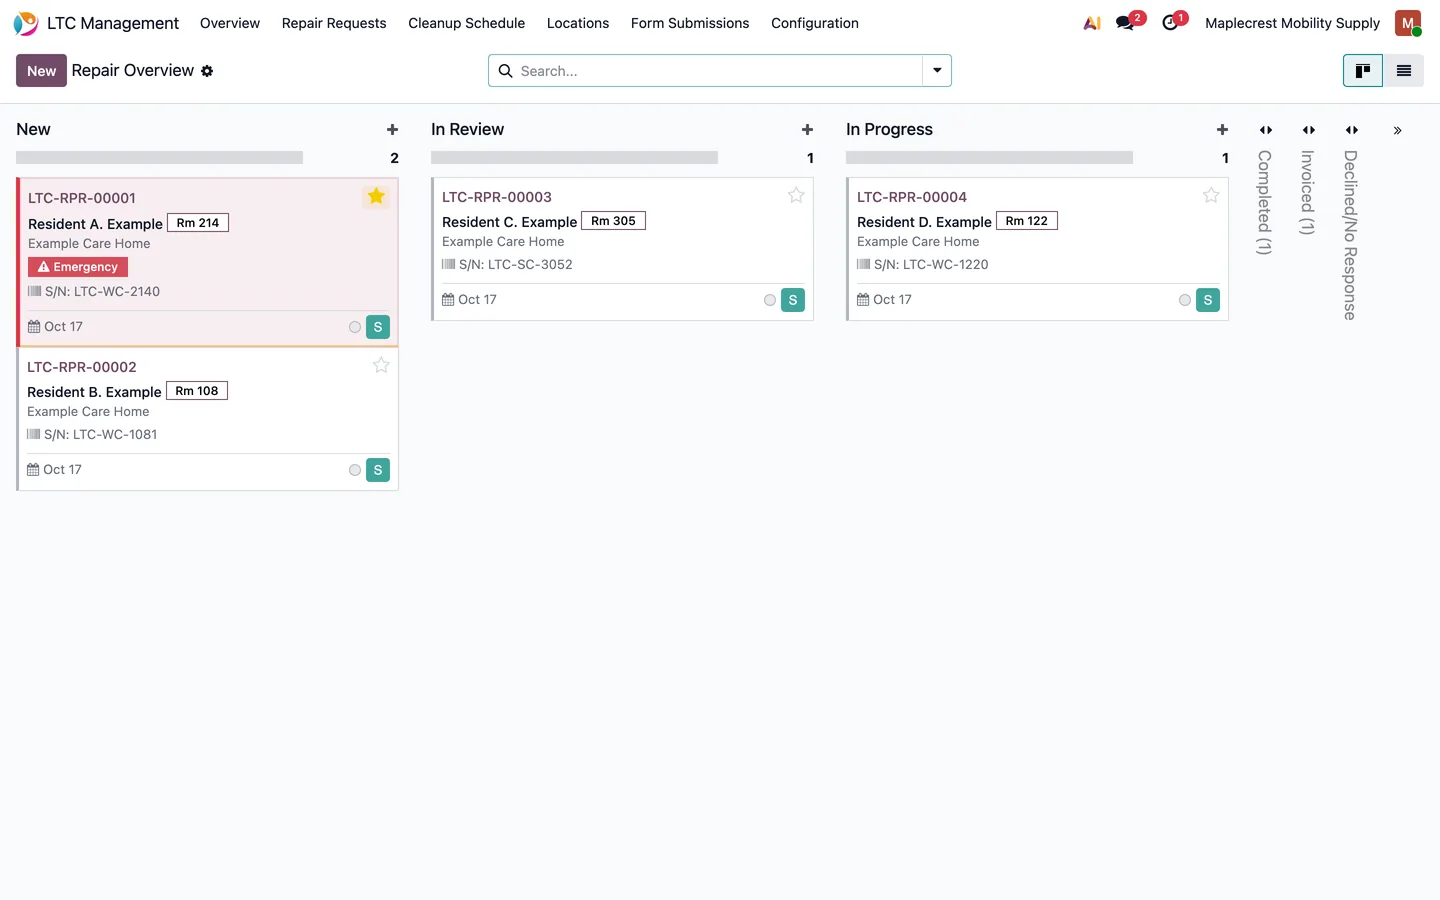
Task: Click assignee avatar S on LTC-RPR-00001
Action: tap(378, 327)
